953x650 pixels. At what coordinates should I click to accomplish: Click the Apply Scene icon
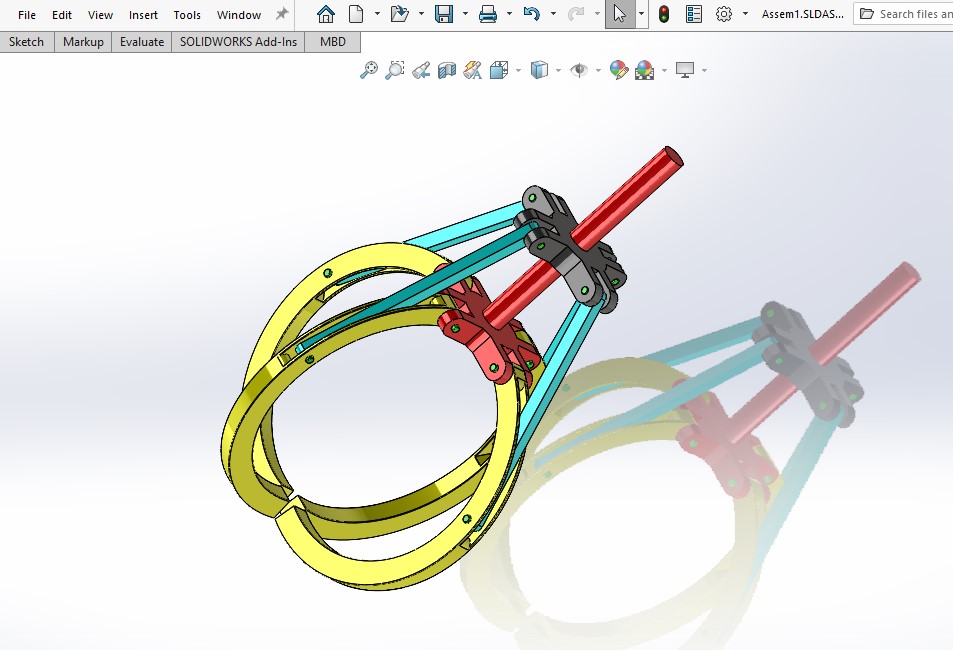(x=644, y=70)
